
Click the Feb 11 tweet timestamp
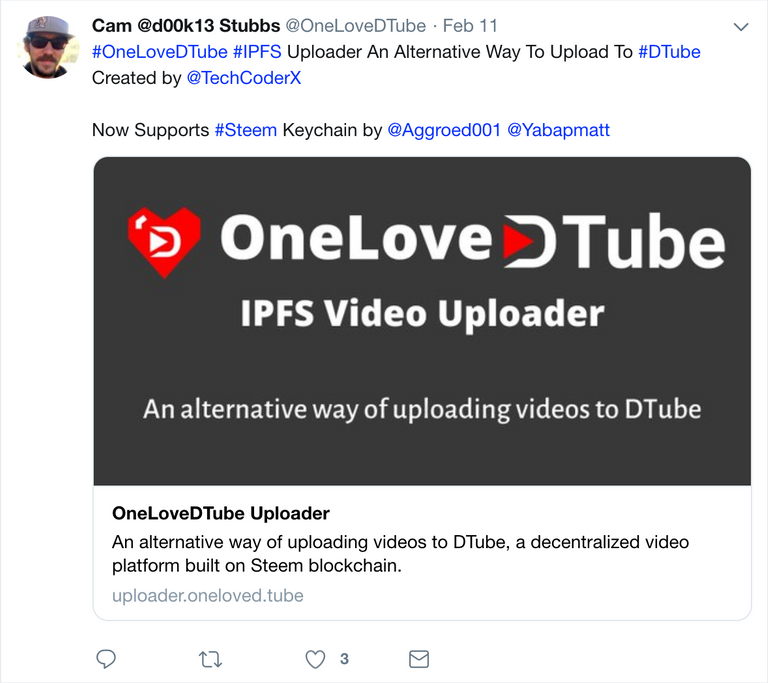470,25
